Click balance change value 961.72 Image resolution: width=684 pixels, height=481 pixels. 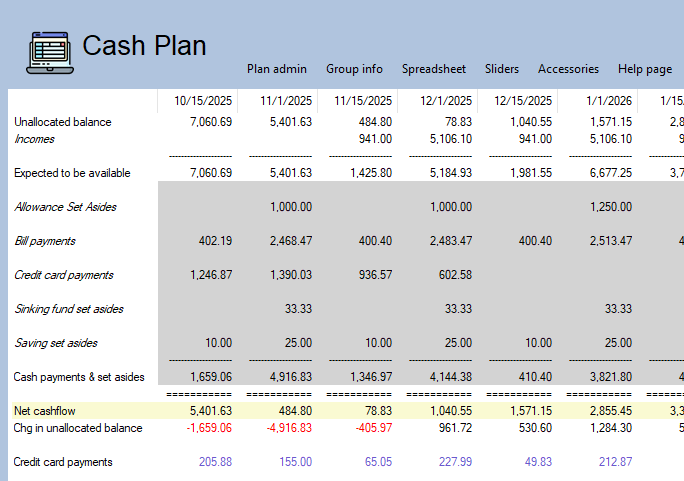(455, 428)
